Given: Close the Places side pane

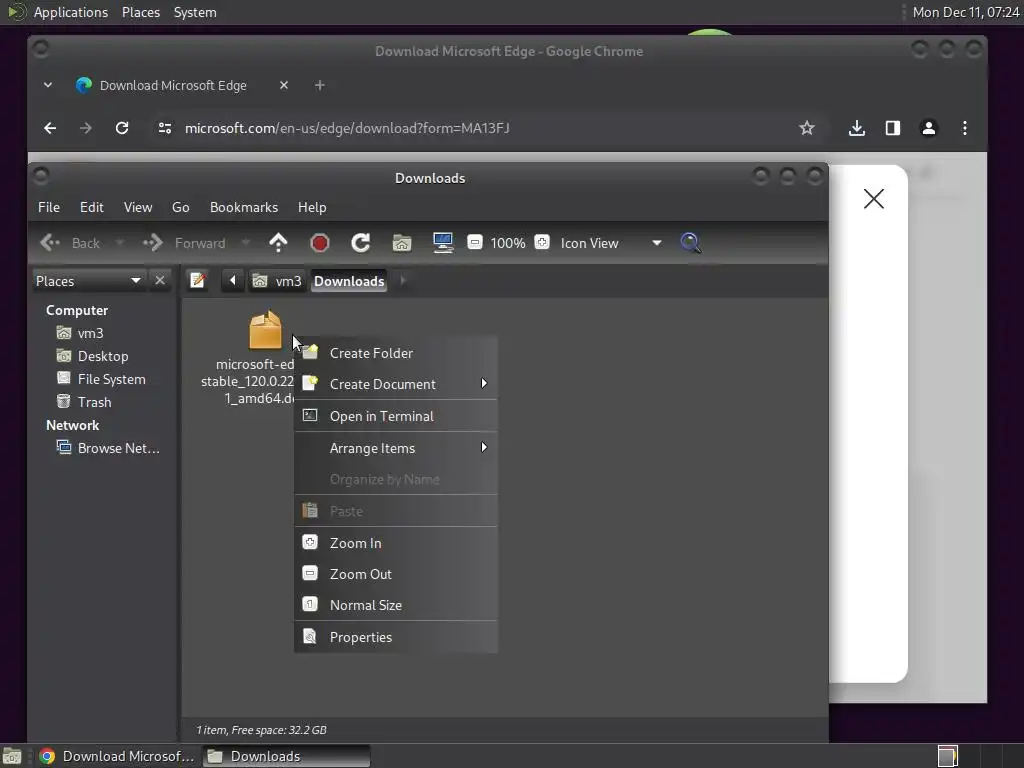Looking at the screenshot, I should pyautogui.click(x=160, y=280).
